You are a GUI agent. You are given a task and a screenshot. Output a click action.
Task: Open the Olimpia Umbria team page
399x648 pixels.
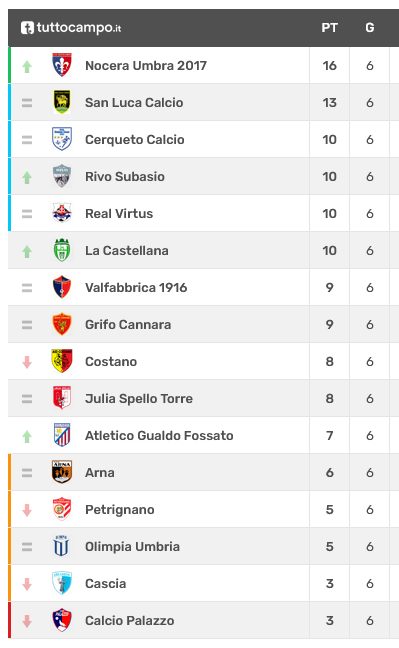132,546
